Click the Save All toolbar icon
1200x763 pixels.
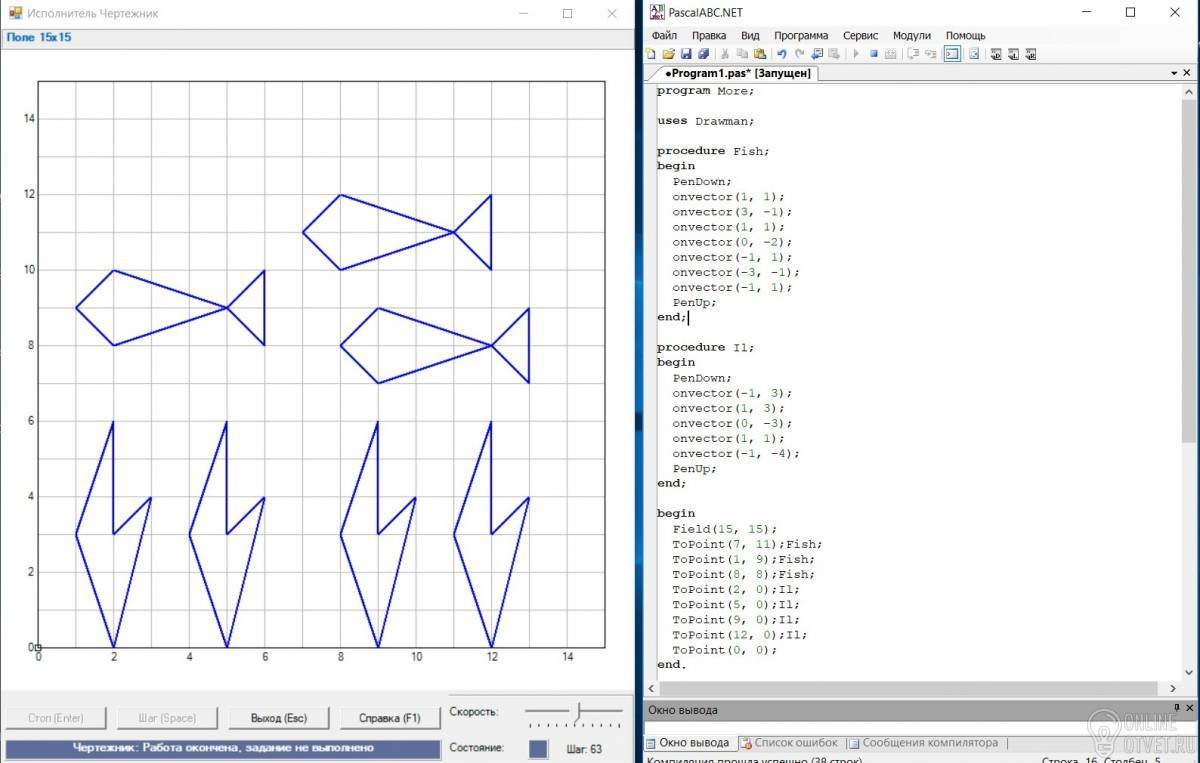(703, 54)
